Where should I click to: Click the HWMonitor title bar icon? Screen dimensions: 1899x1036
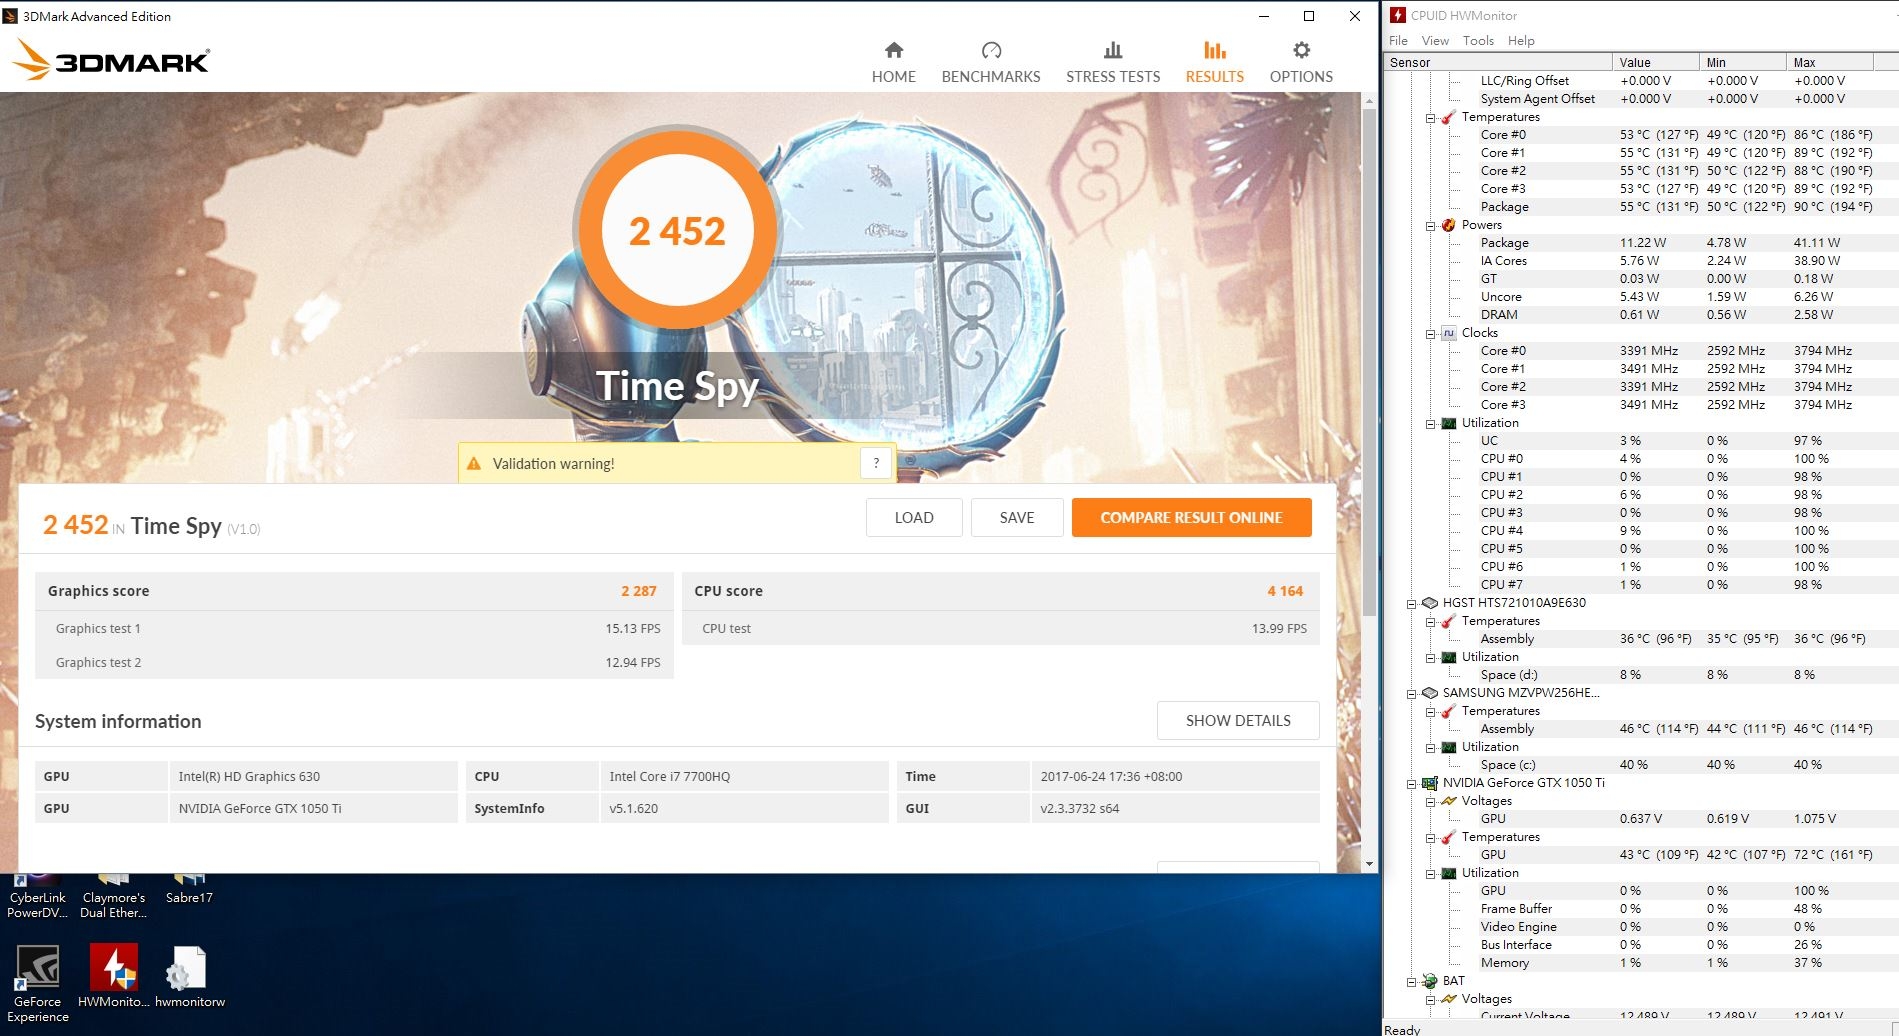click(x=1398, y=15)
